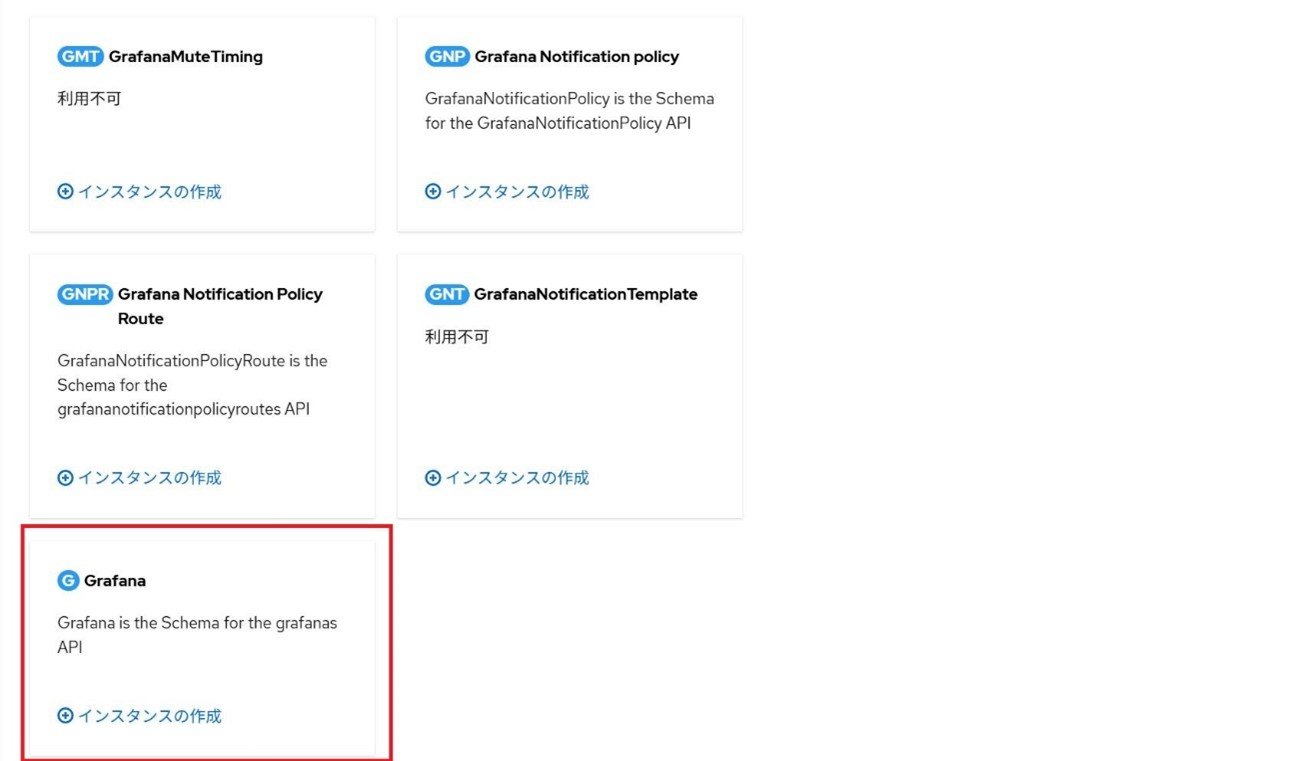Click the G badge beside Grafana

pos(68,581)
